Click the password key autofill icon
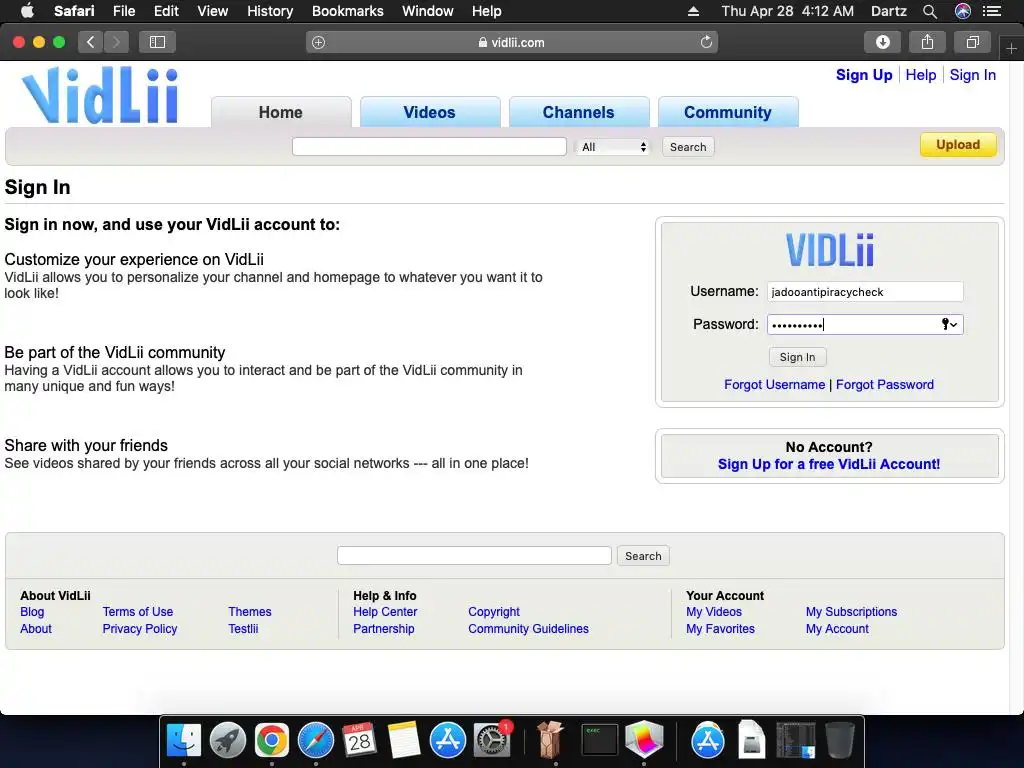1024x768 pixels. (949, 325)
